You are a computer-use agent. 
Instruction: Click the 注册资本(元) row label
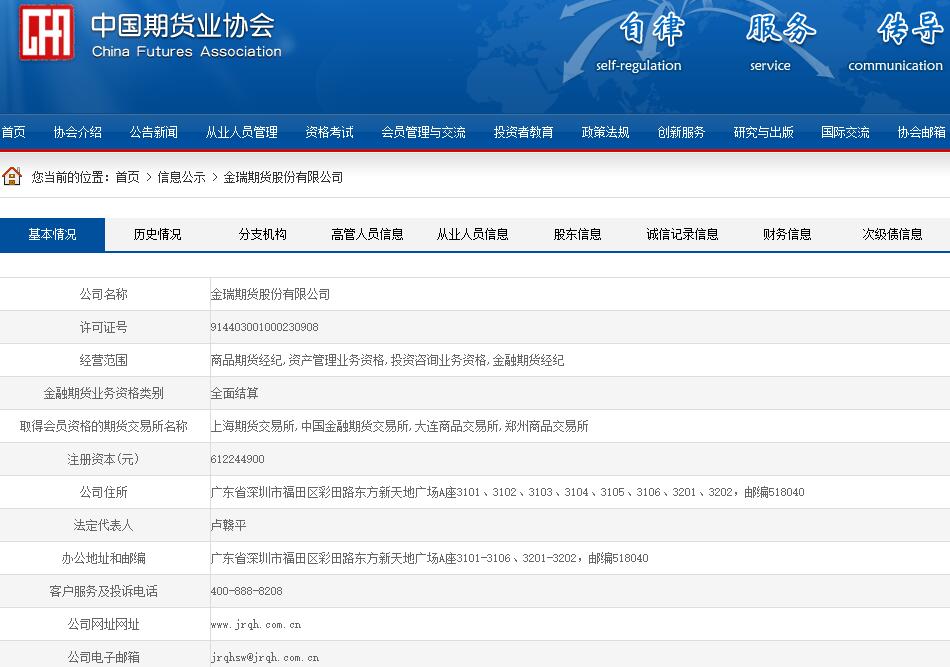coord(104,459)
